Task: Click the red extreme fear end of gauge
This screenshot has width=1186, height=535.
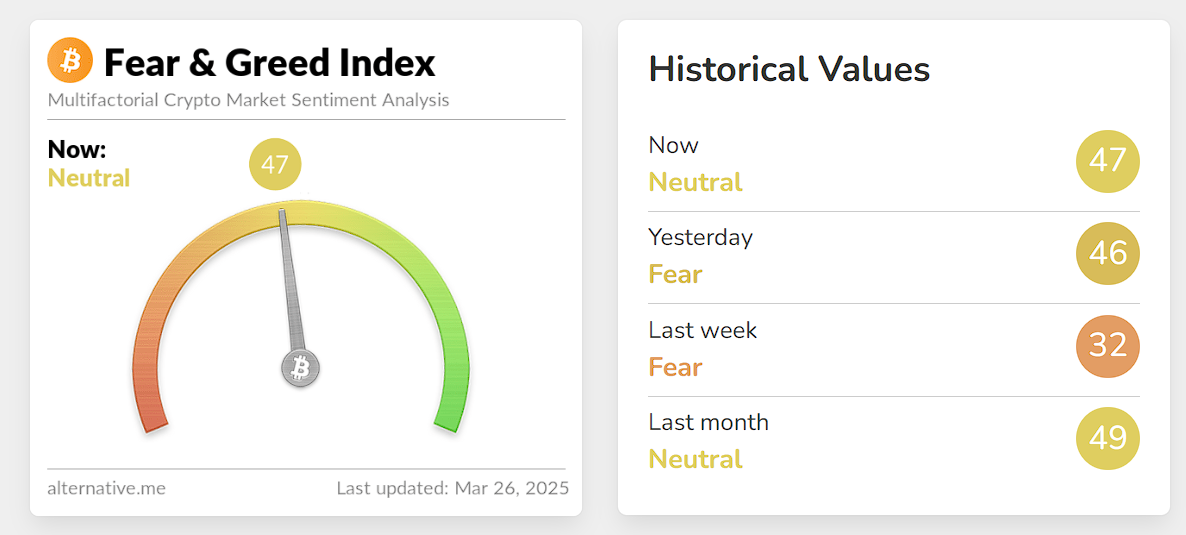Action: (x=150, y=412)
